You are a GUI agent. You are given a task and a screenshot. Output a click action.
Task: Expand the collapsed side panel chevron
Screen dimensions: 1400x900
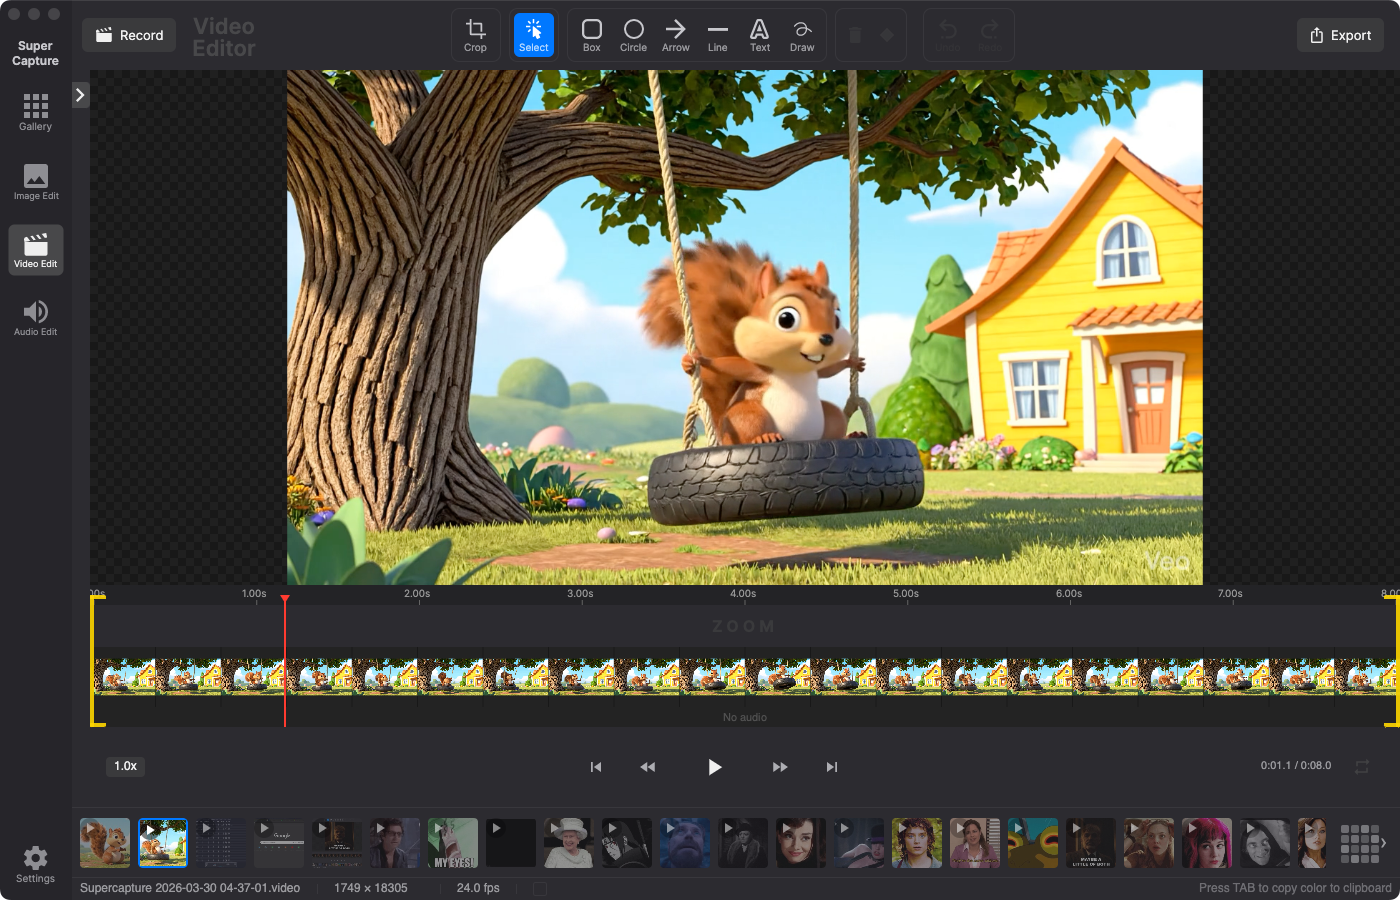pos(80,94)
